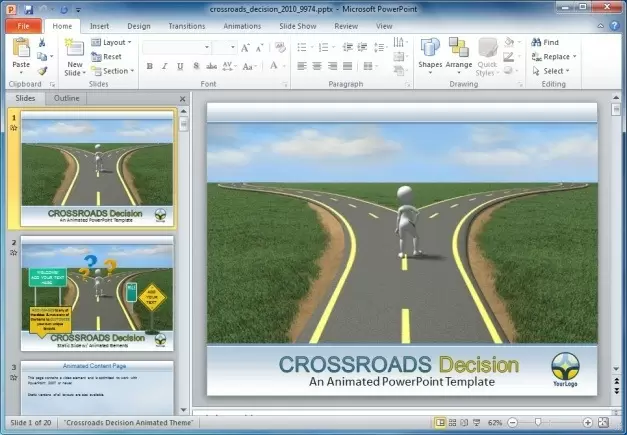Open the Transitions ribbon tab
Screen dimensions: 627x435
[187, 25]
